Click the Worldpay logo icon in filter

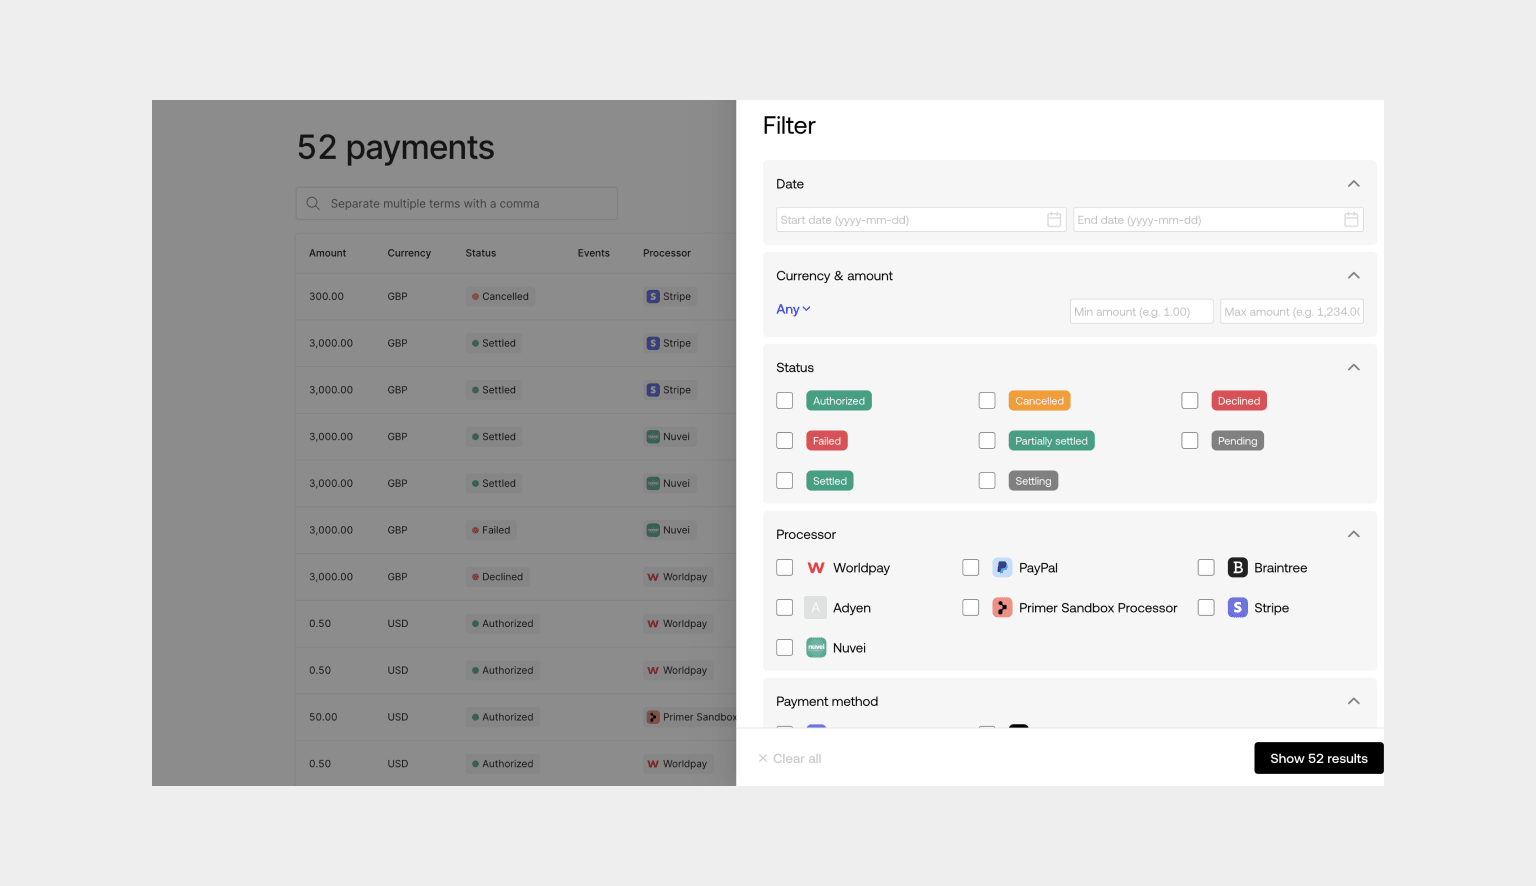click(816, 568)
